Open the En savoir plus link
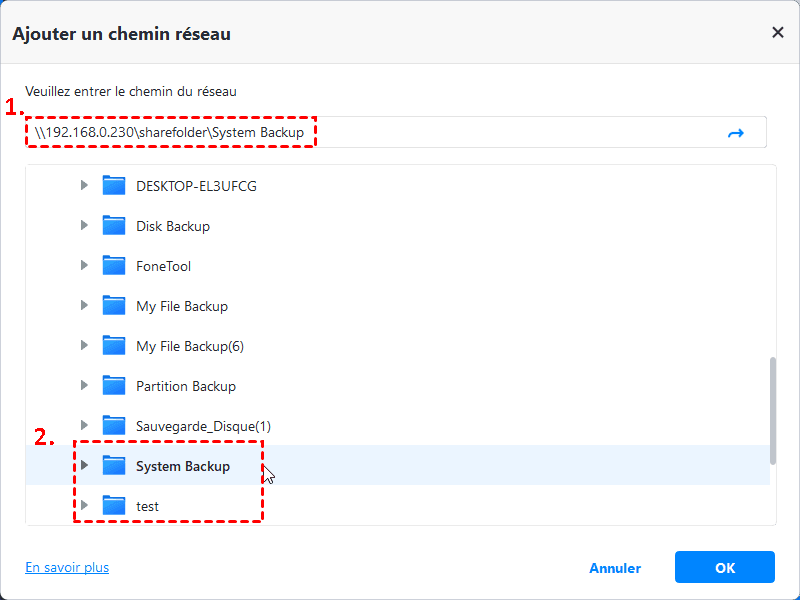This screenshot has width=800, height=600. click(x=67, y=567)
